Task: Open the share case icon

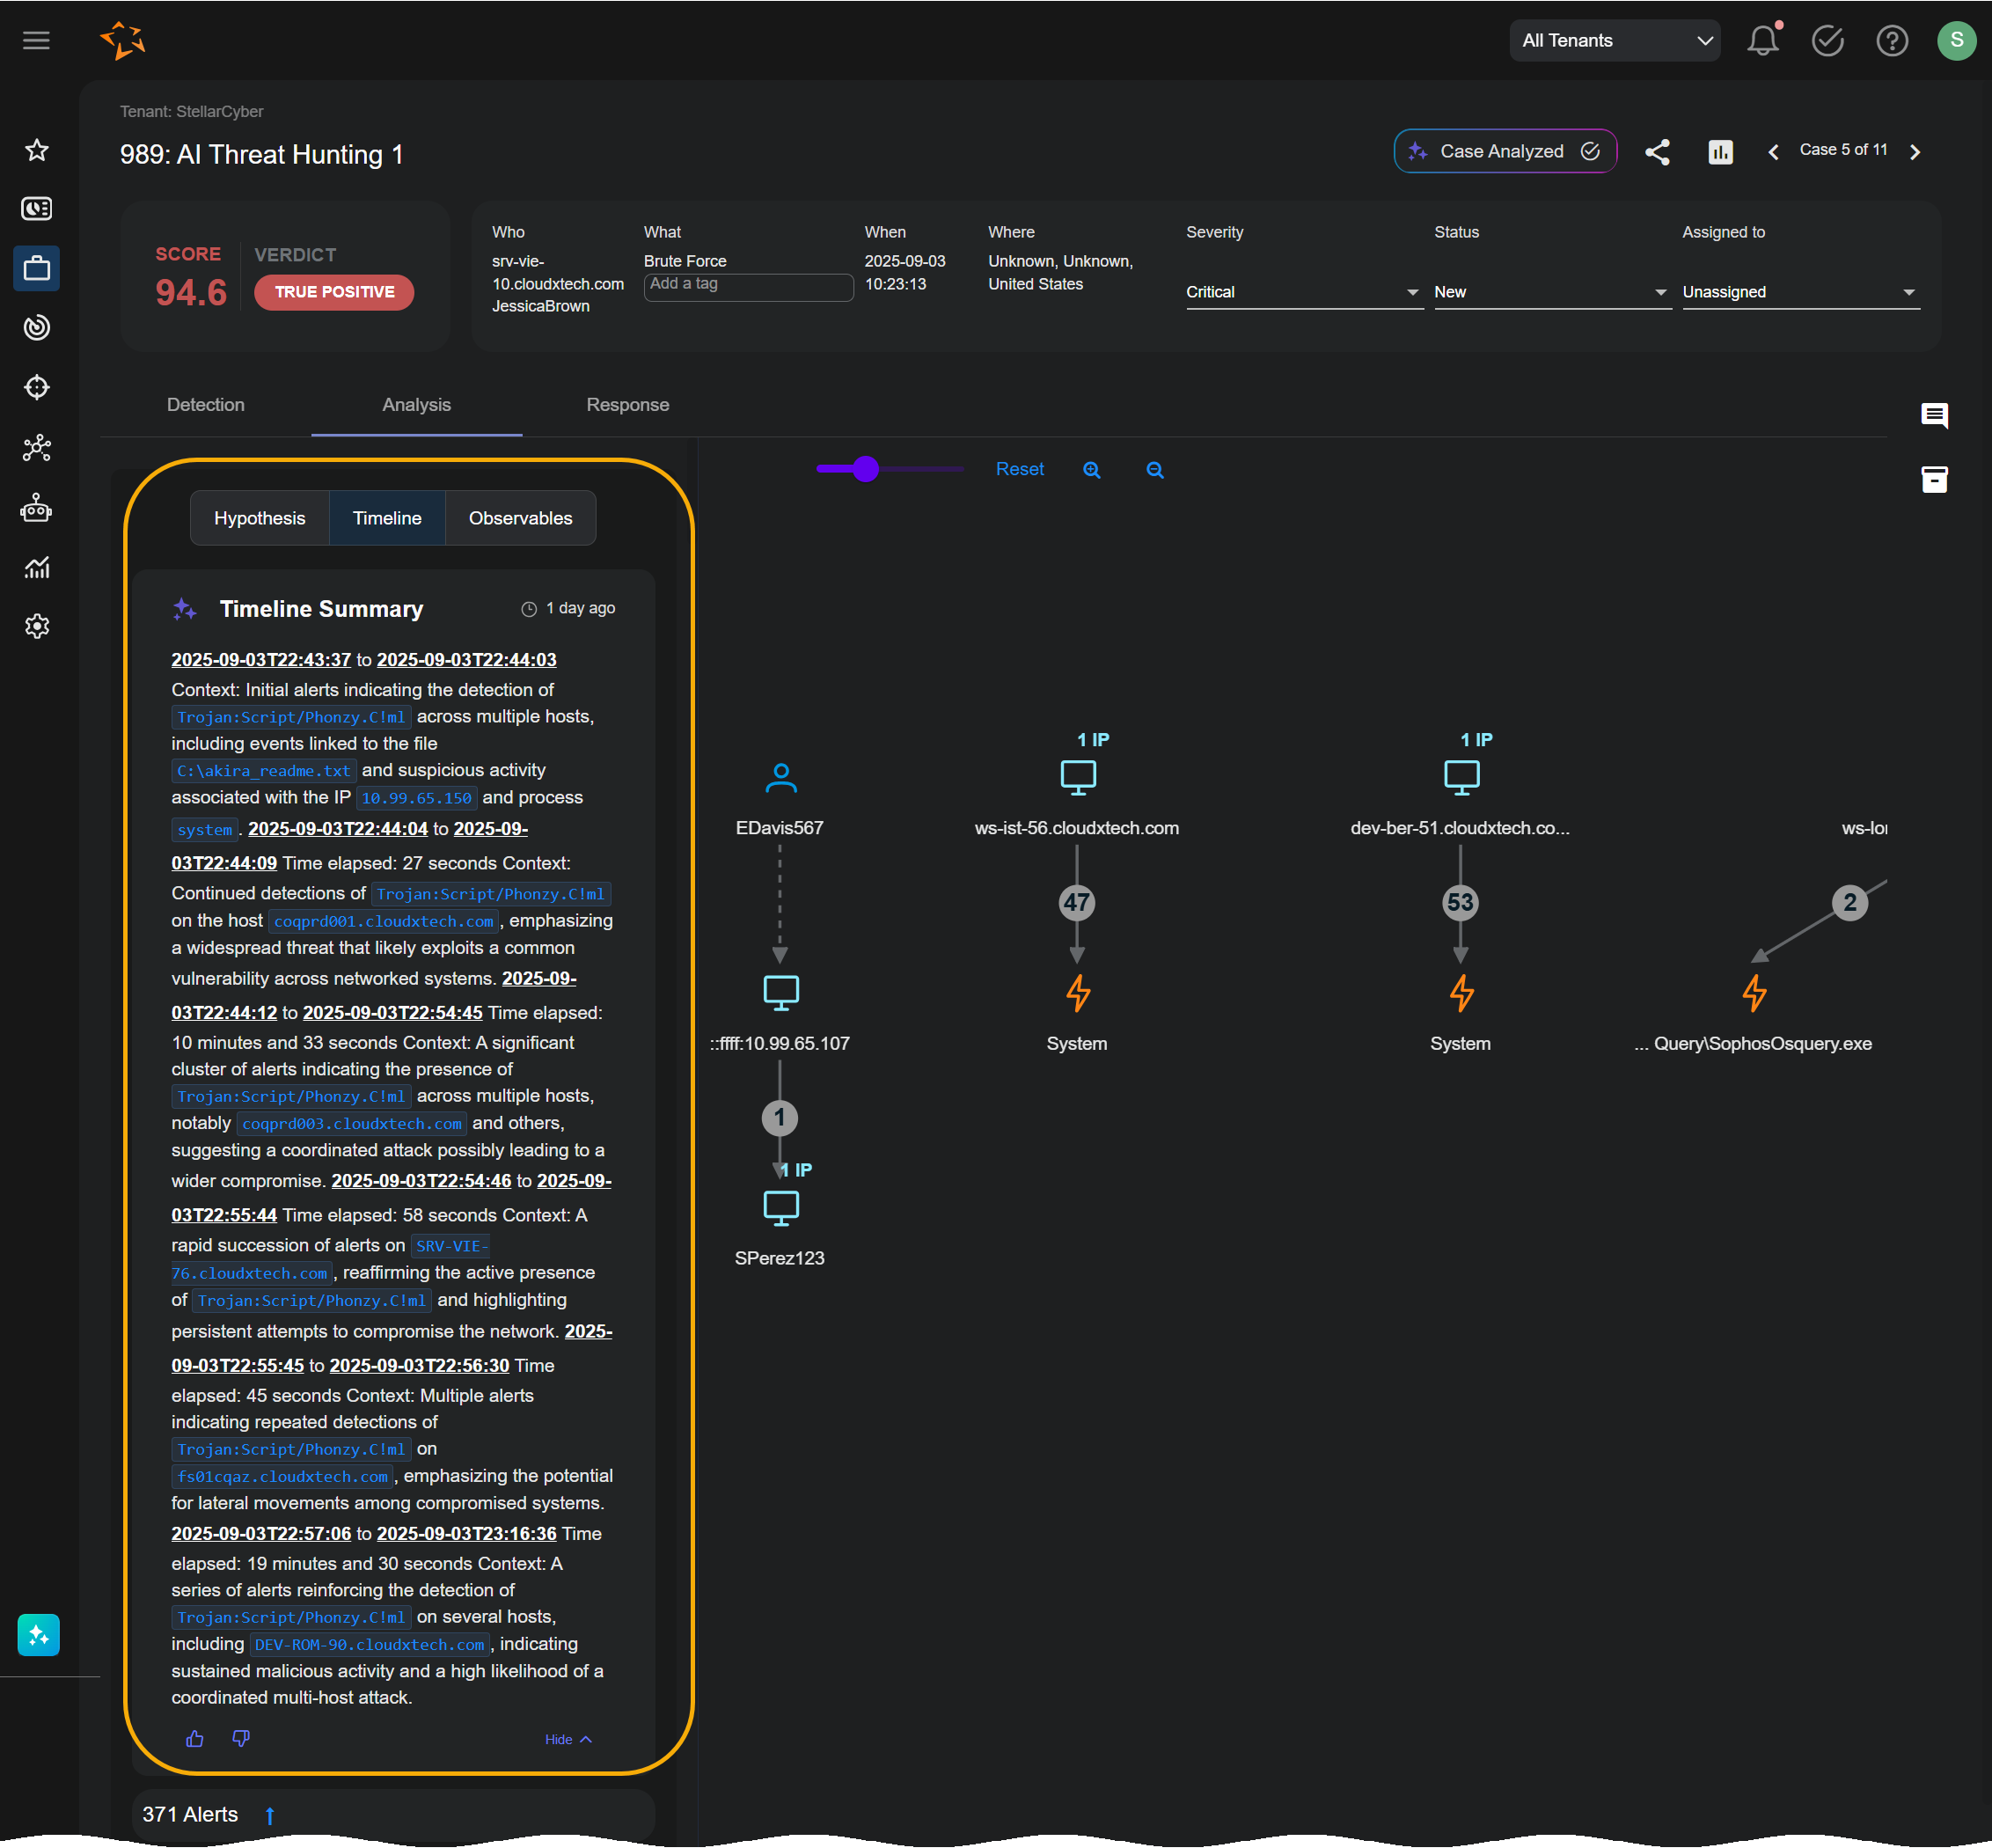Action: (1657, 152)
